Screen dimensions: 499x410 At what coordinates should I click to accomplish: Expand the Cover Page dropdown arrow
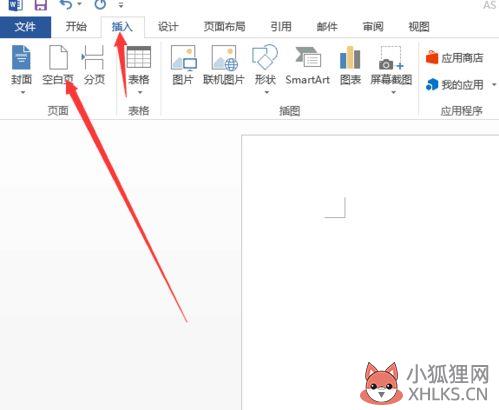click(23, 92)
